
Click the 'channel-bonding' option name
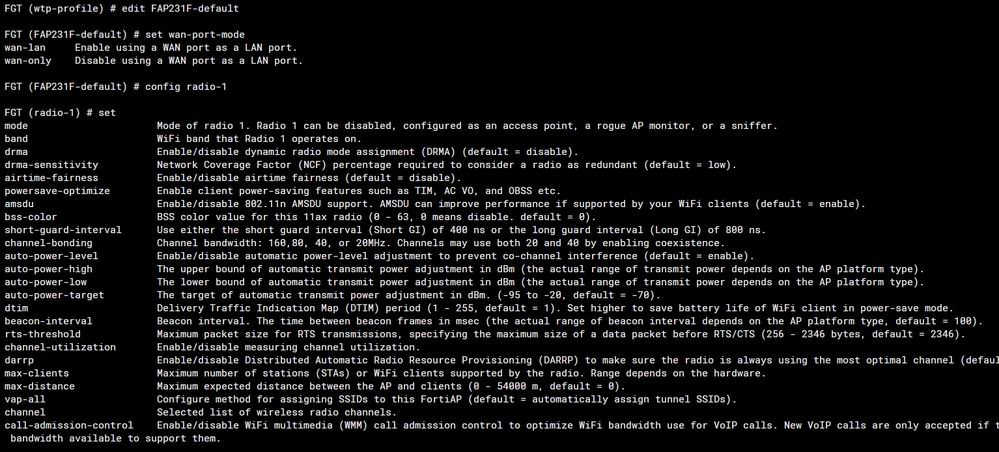pos(48,243)
